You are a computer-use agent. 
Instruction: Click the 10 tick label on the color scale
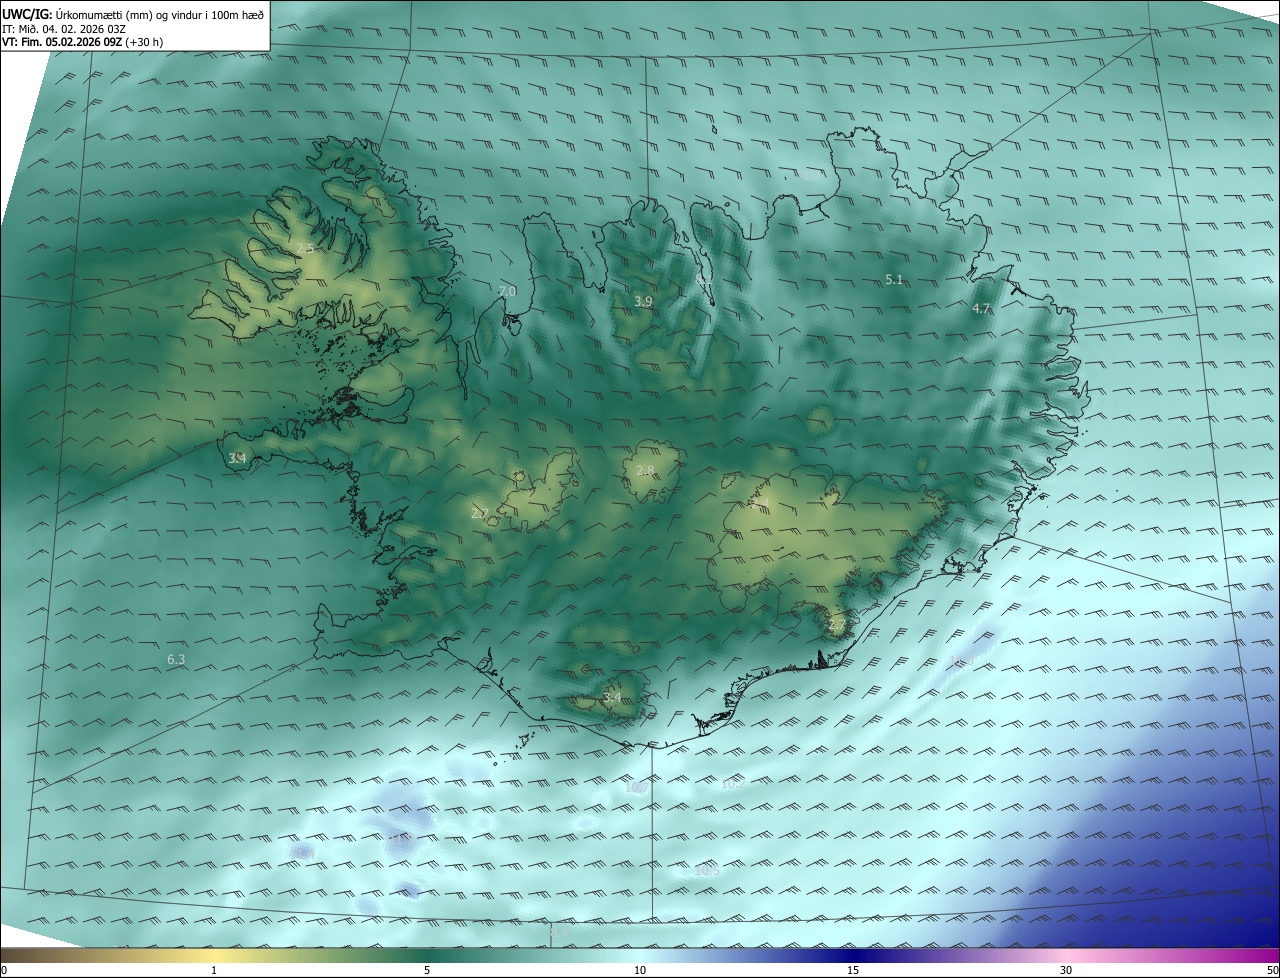640,970
